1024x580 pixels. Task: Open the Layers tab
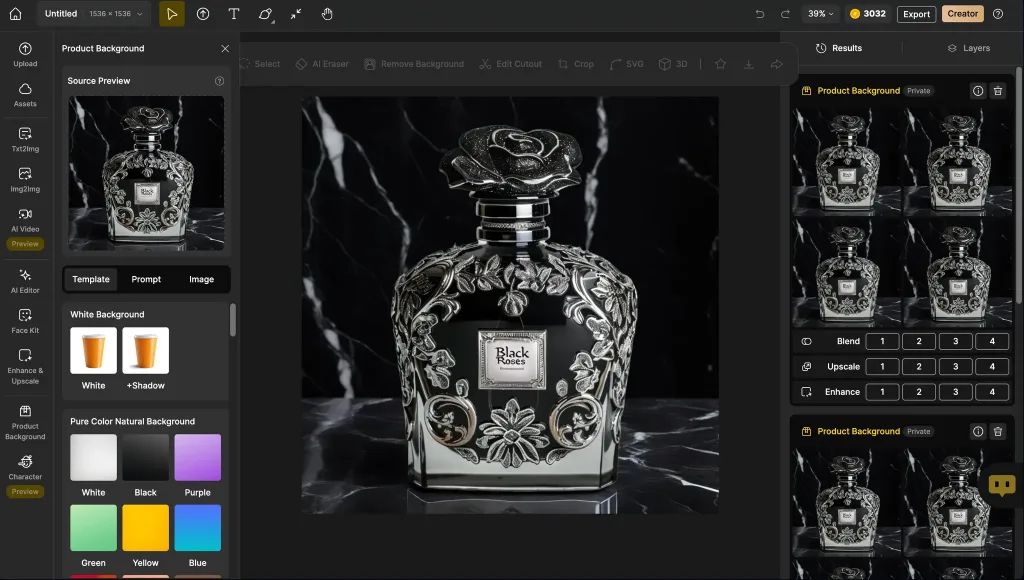pos(968,48)
